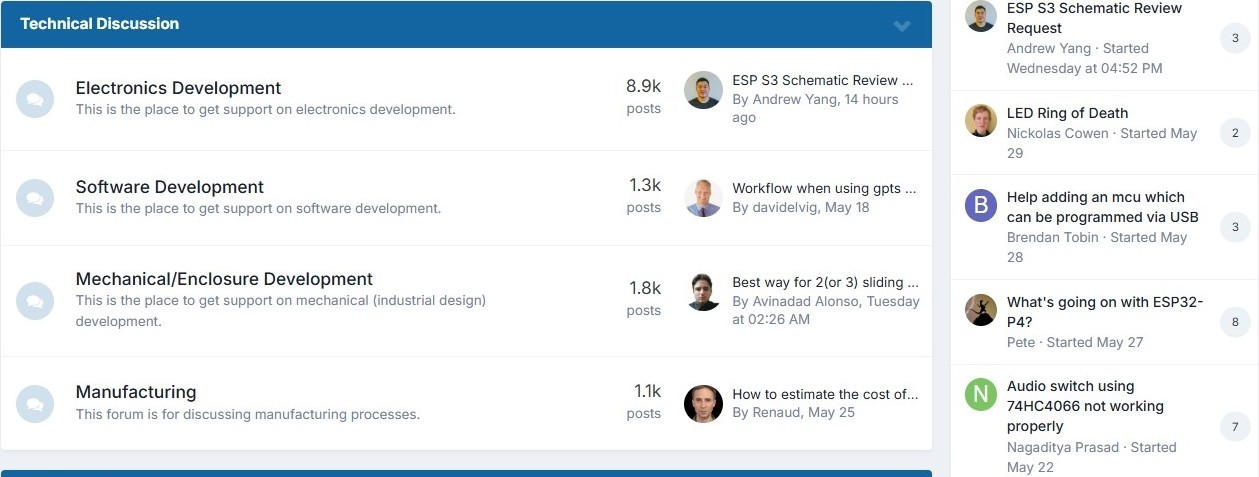Click the Mechanical/Enclosure Development chat bubble icon
The width and height of the screenshot is (1259, 477).
pos(35,300)
